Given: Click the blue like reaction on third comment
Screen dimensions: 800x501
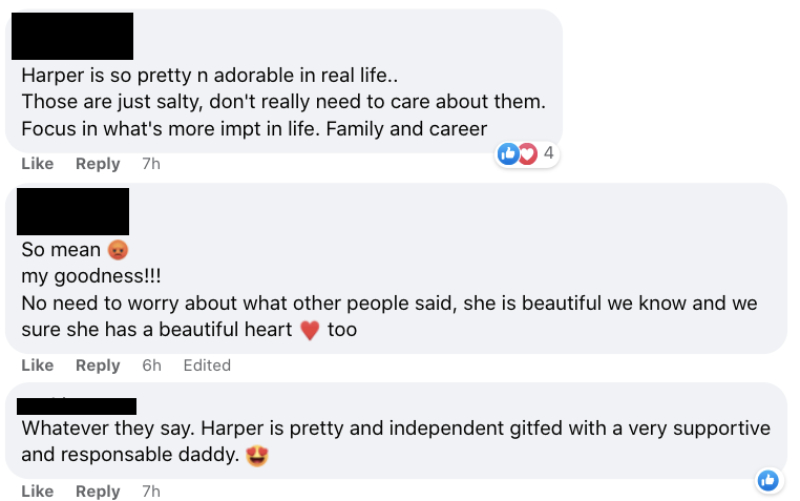Looking at the screenshot, I should [768, 480].
